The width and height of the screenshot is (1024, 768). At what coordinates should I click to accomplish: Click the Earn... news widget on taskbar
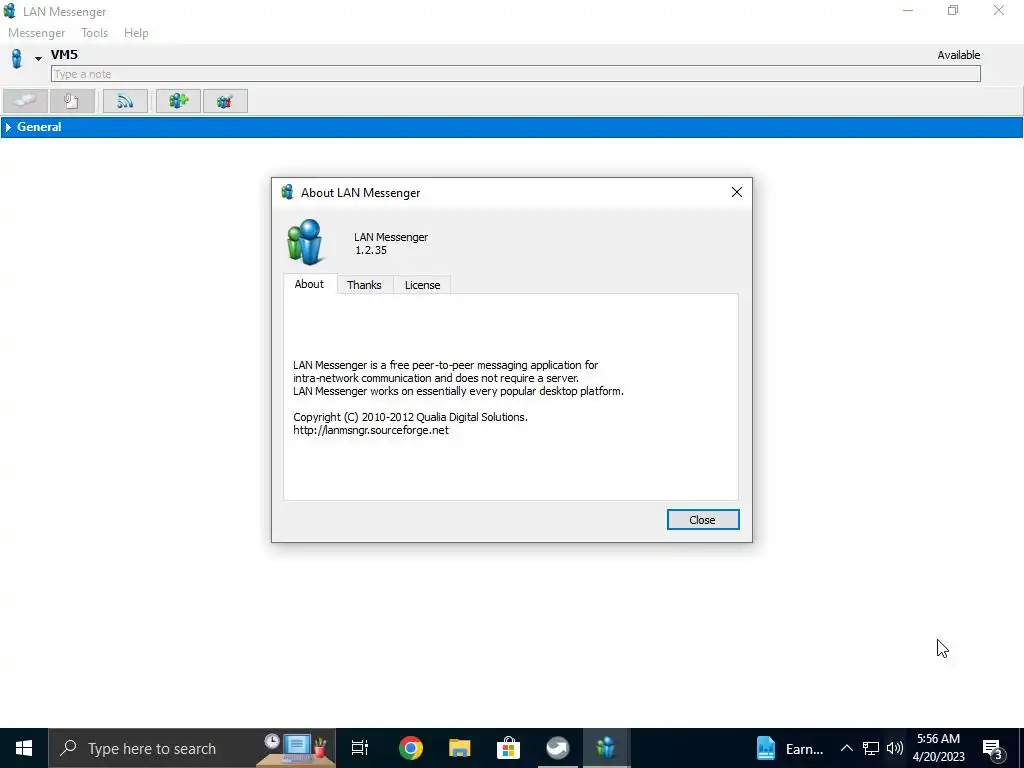(x=791, y=748)
